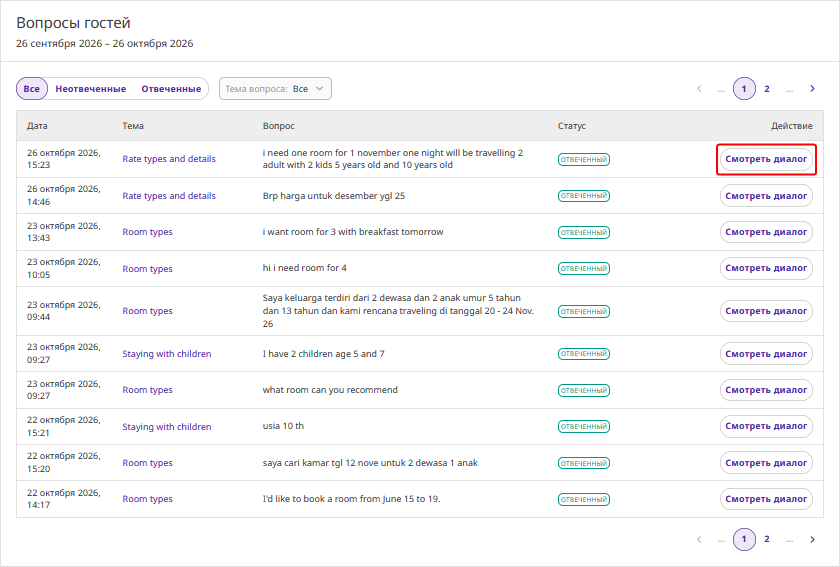
Task: Open Rate types and details link, 14:46 row
Action: pos(169,196)
